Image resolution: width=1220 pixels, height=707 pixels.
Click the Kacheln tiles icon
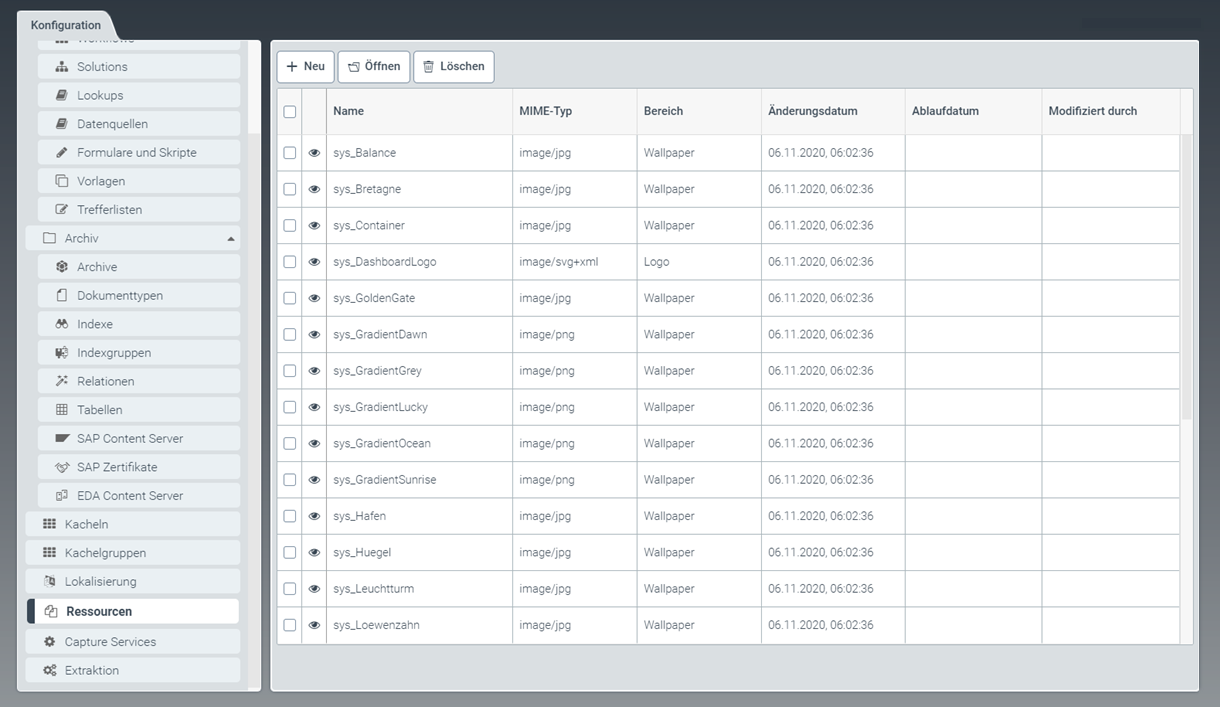[x=49, y=524]
